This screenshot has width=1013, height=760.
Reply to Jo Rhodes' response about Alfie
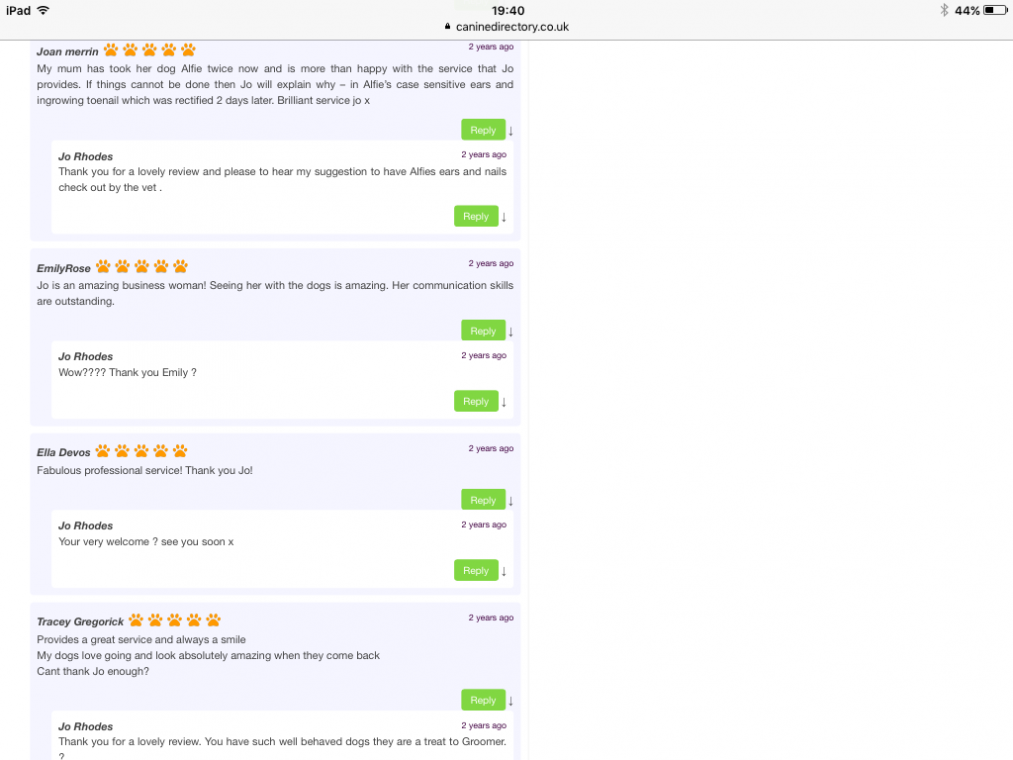[476, 216]
